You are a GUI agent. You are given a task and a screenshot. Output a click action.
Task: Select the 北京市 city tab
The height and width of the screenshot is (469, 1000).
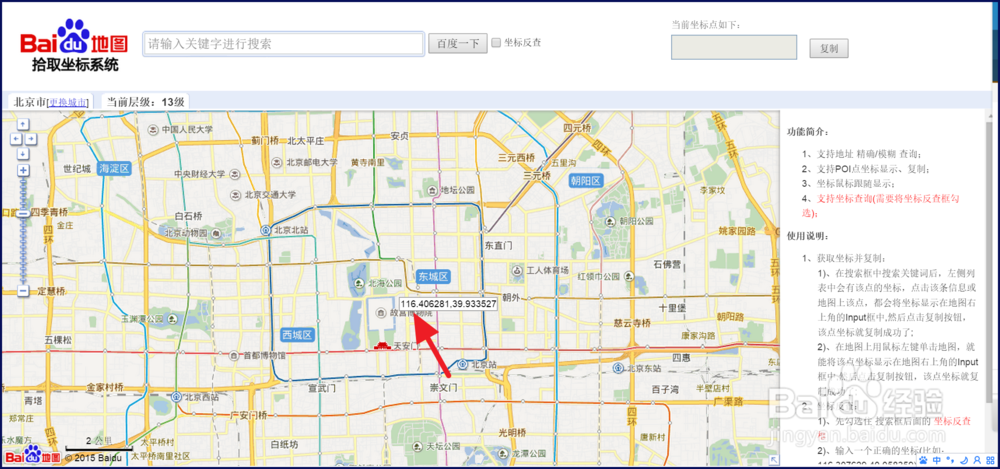tap(50, 101)
